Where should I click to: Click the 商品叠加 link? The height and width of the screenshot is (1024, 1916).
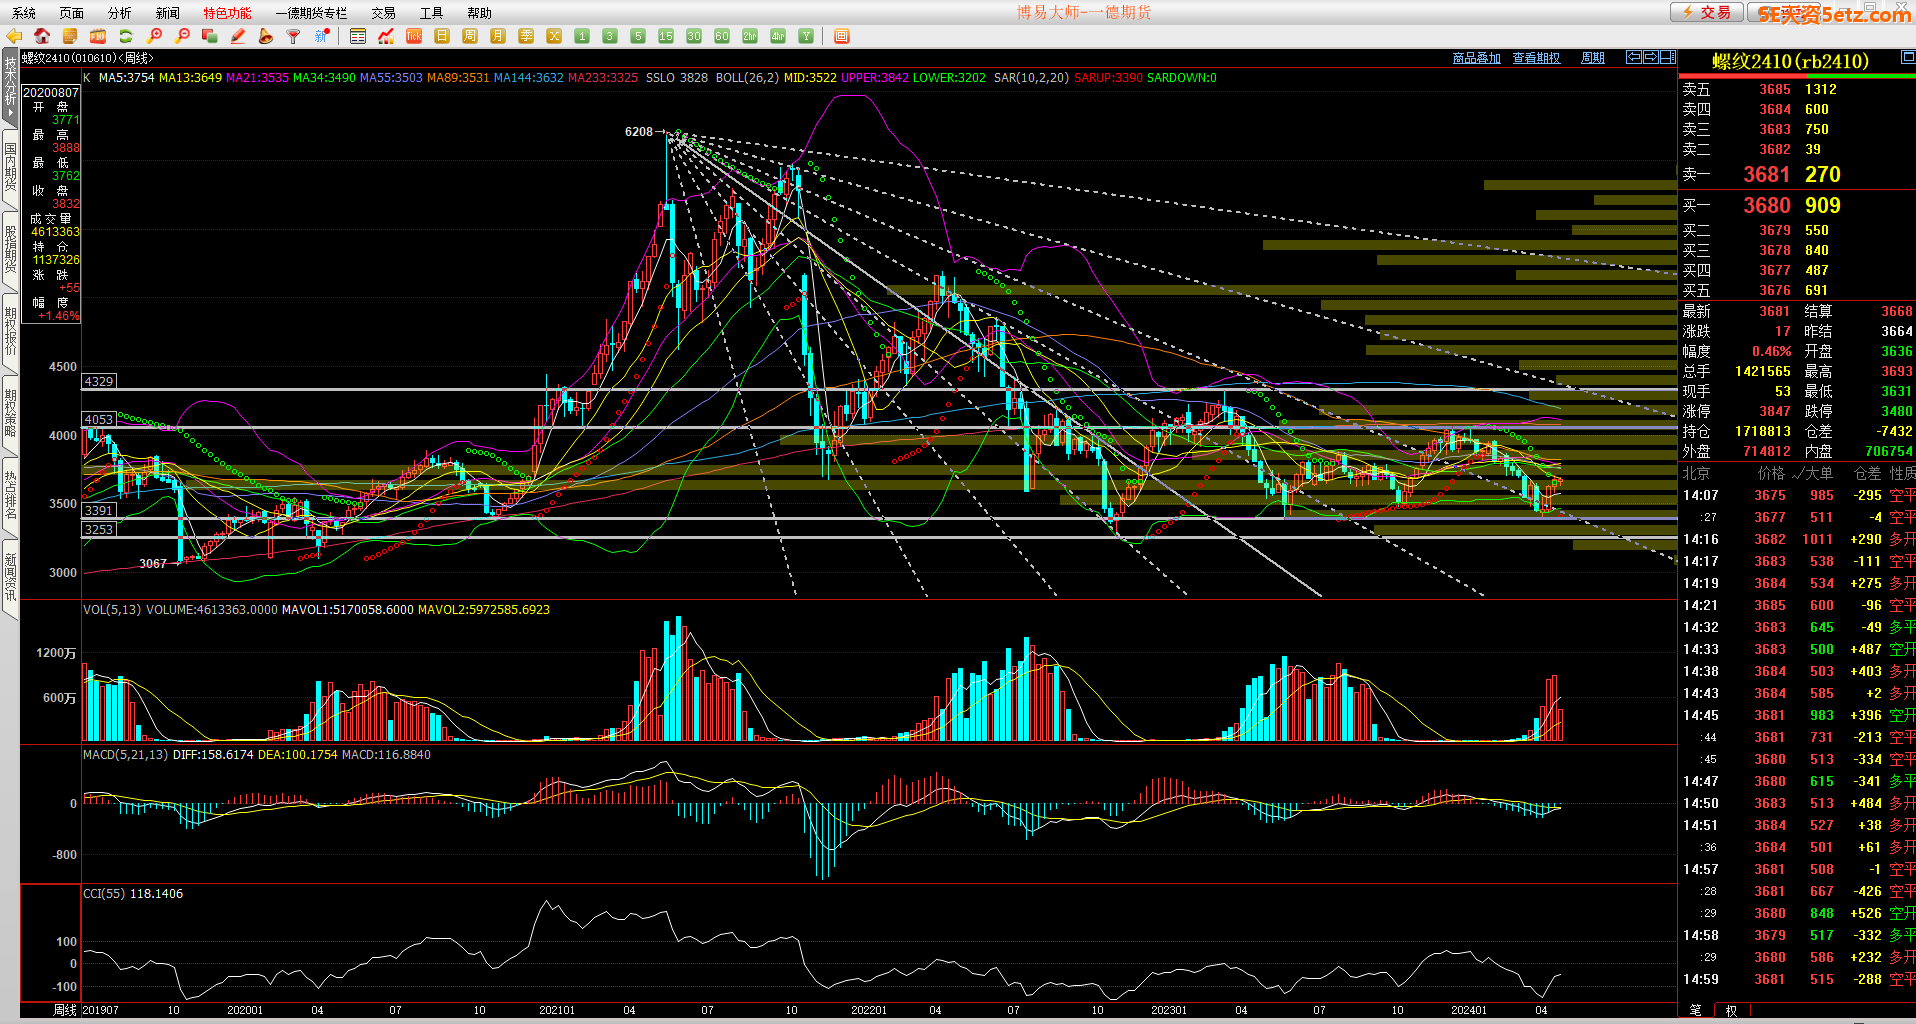point(1476,58)
